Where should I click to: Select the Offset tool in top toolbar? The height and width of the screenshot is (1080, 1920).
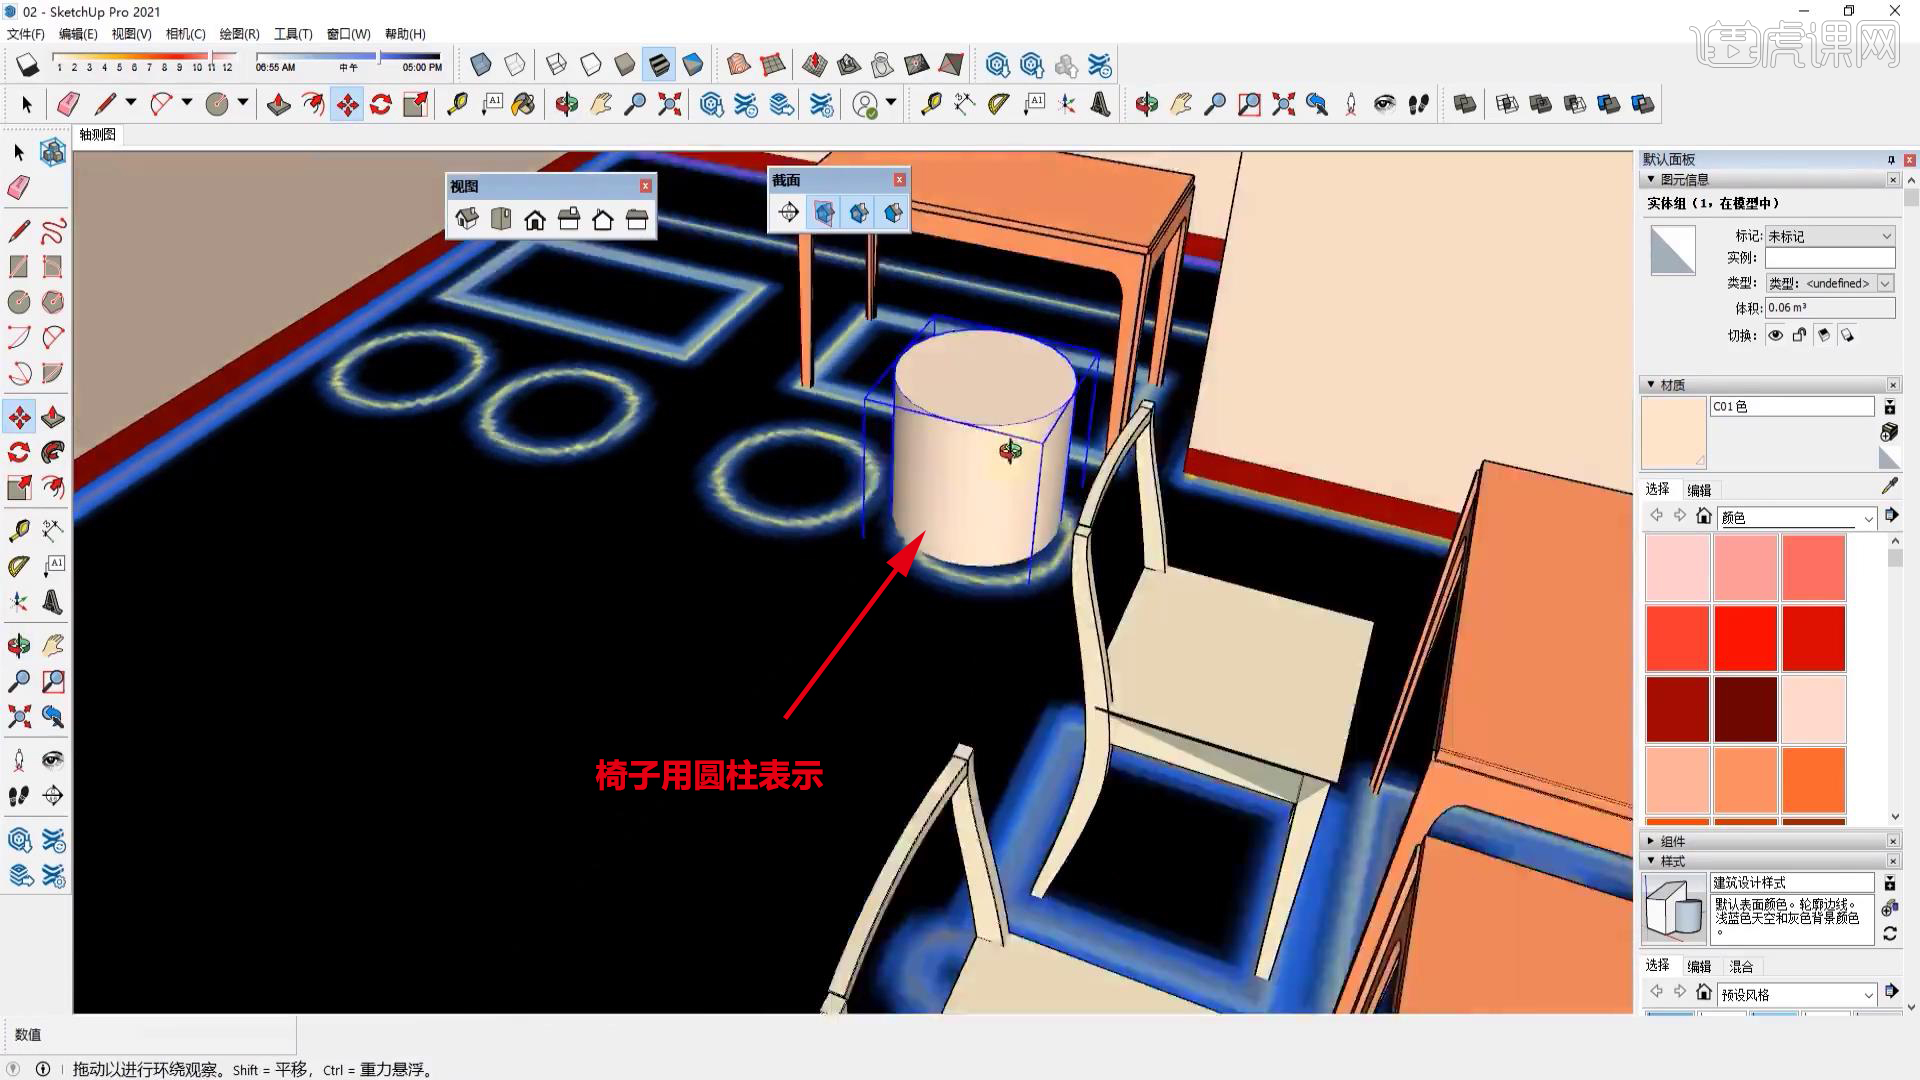point(313,104)
